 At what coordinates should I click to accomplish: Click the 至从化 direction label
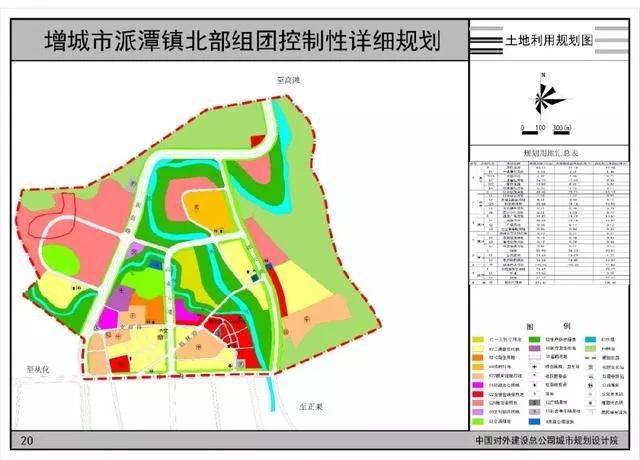[38, 369]
